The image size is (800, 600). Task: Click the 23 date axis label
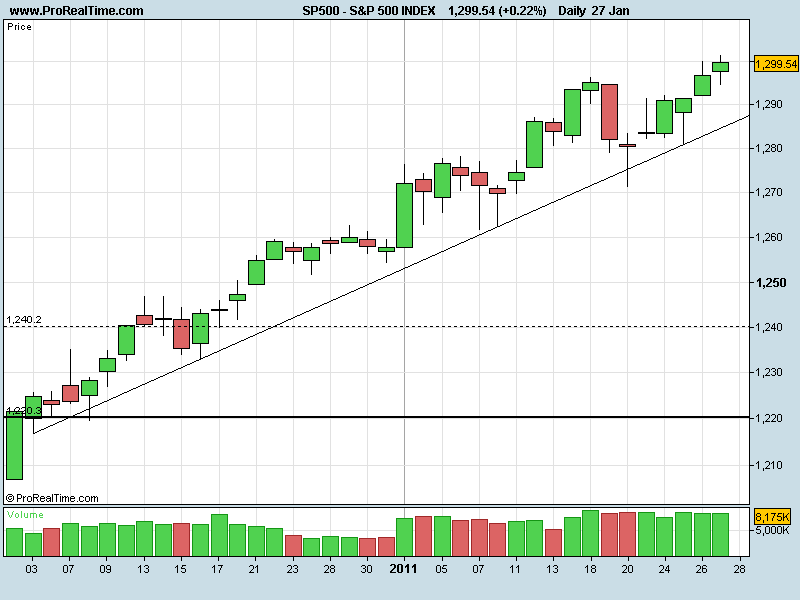coord(292,569)
